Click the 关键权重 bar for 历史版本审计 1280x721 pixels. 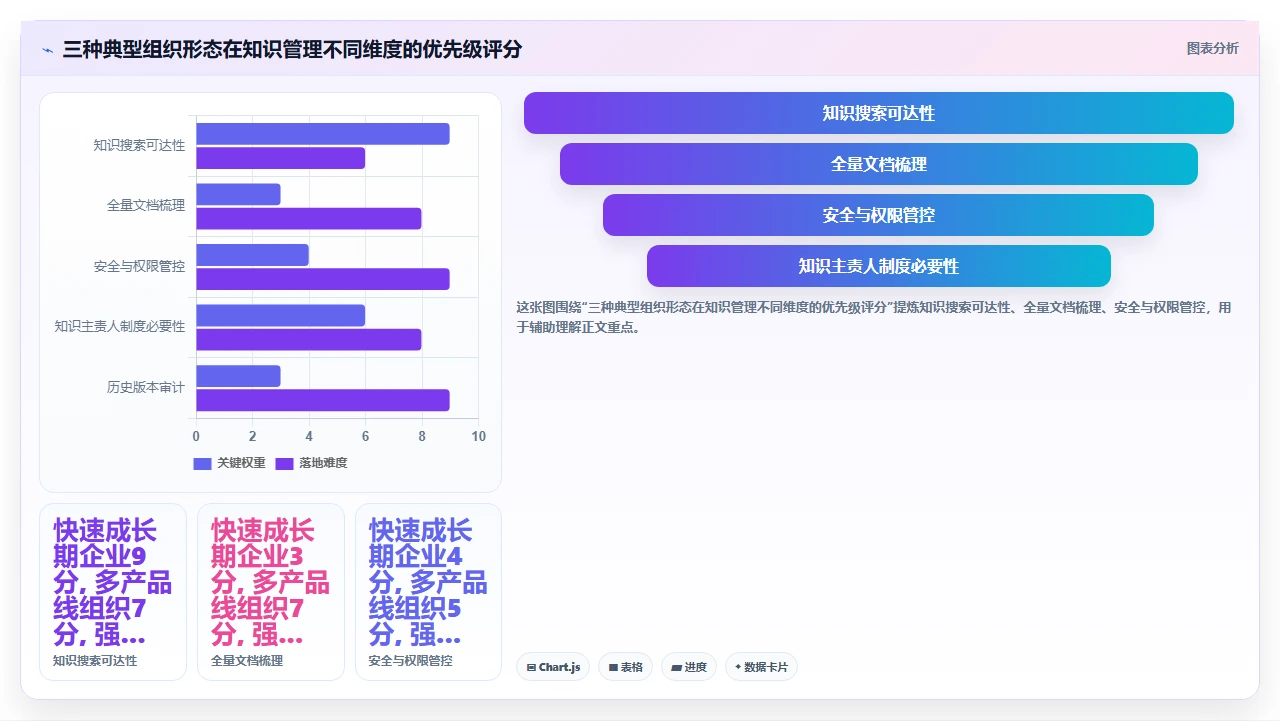[x=238, y=376]
